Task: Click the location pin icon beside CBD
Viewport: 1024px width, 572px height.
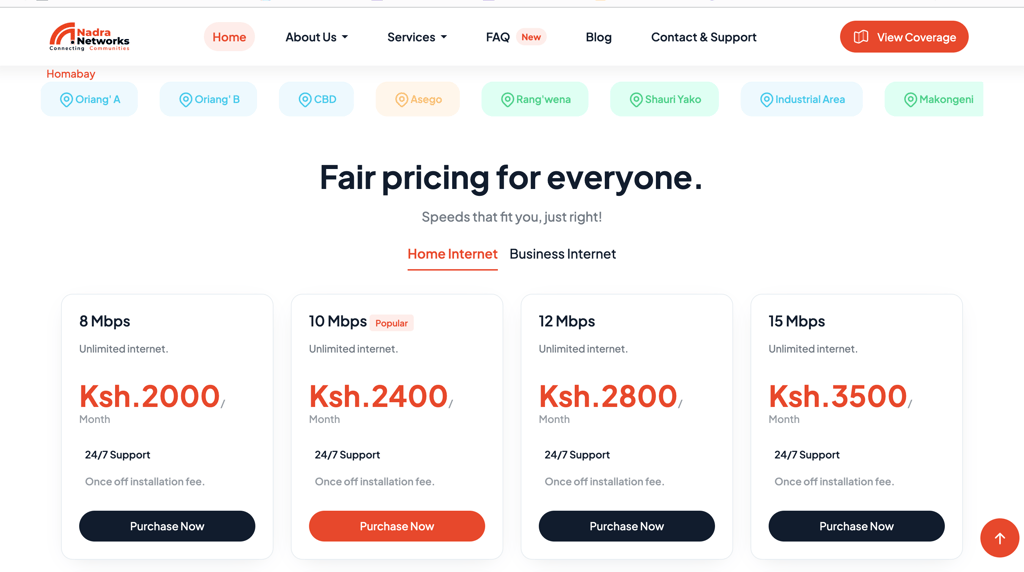Action: [305, 99]
